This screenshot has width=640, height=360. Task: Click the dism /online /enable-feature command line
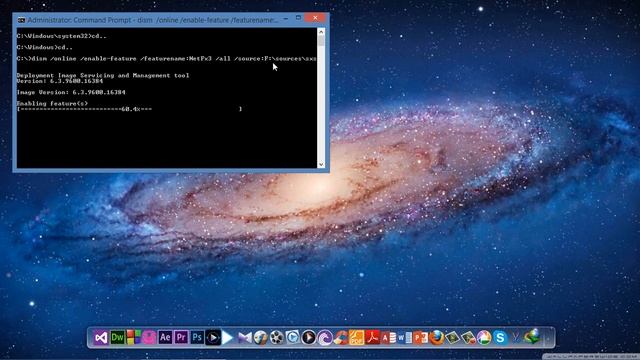pyautogui.click(x=167, y=59)
